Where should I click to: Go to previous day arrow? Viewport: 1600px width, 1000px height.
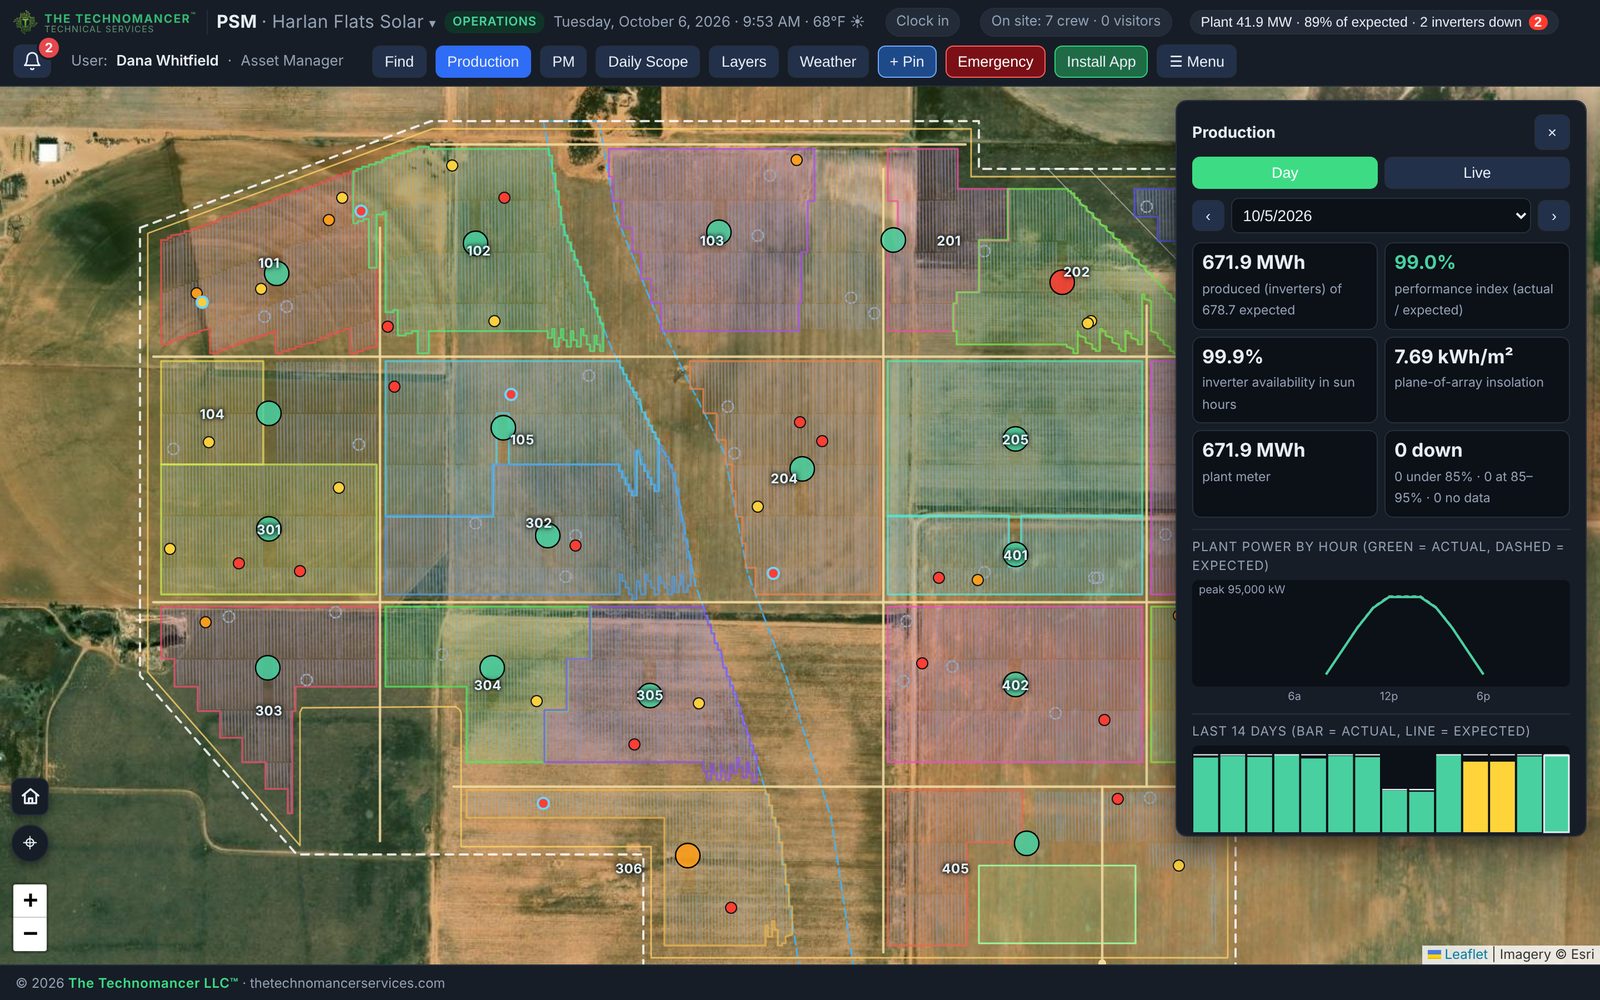coord(1208,216)
